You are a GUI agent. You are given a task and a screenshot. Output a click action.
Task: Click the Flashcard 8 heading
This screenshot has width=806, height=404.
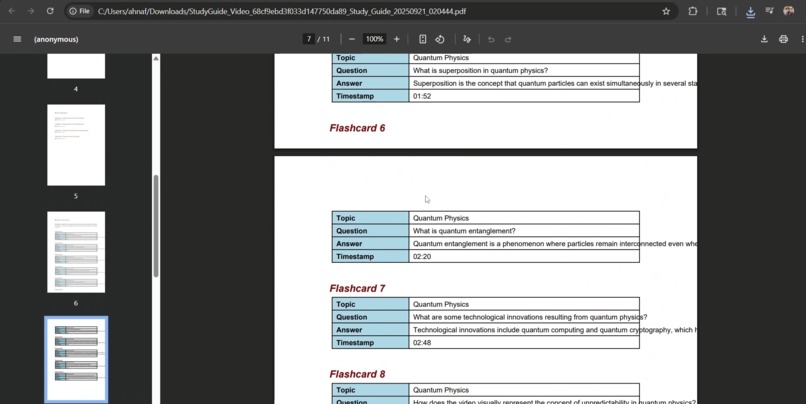point(357,374)
